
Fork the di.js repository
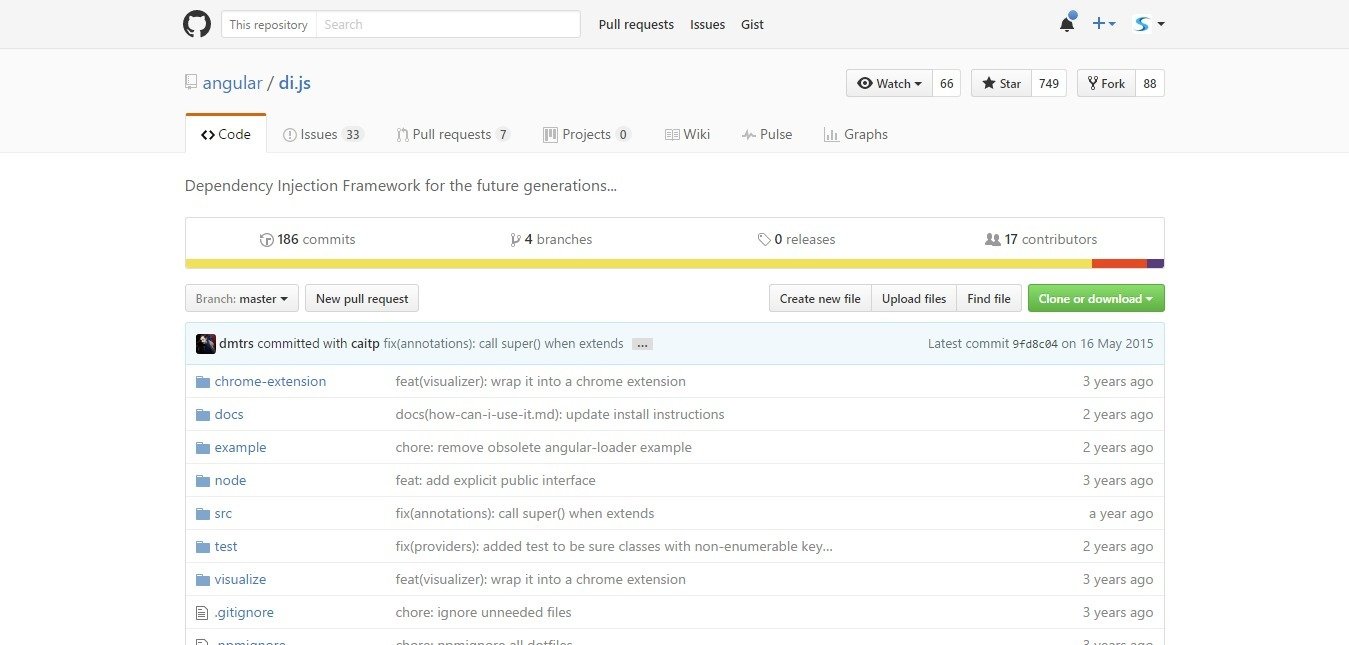click(1106, 83)
